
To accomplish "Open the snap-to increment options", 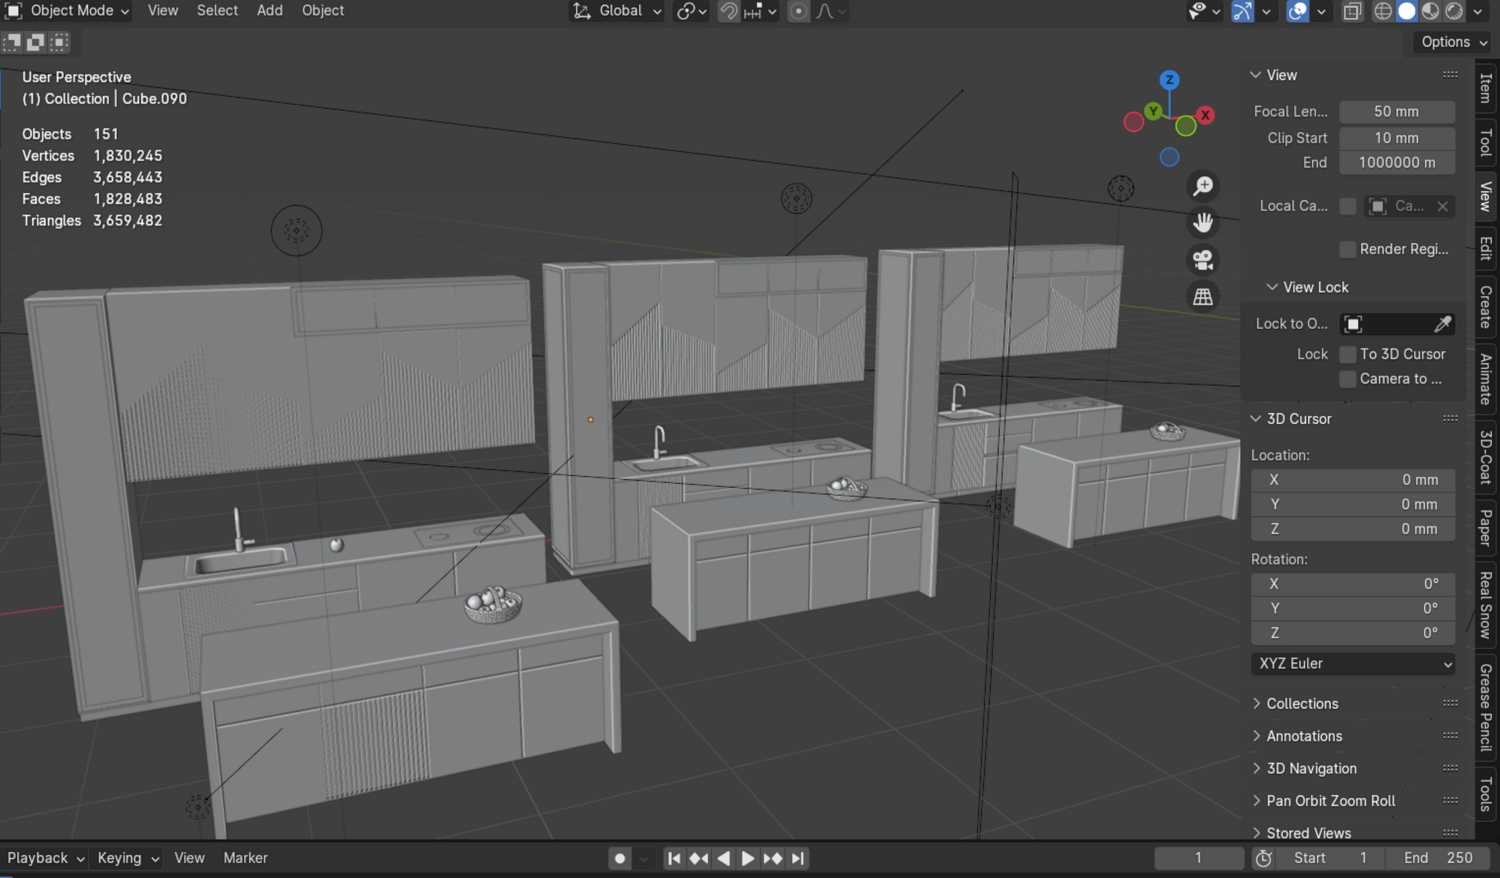I will point(761,11).
